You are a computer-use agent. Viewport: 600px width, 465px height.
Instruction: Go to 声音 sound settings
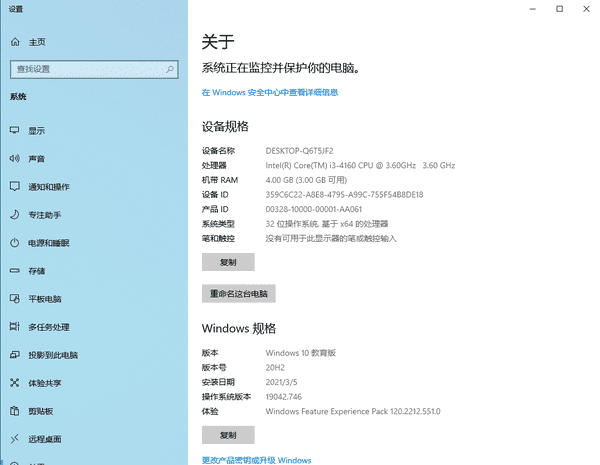coord(37,158)
